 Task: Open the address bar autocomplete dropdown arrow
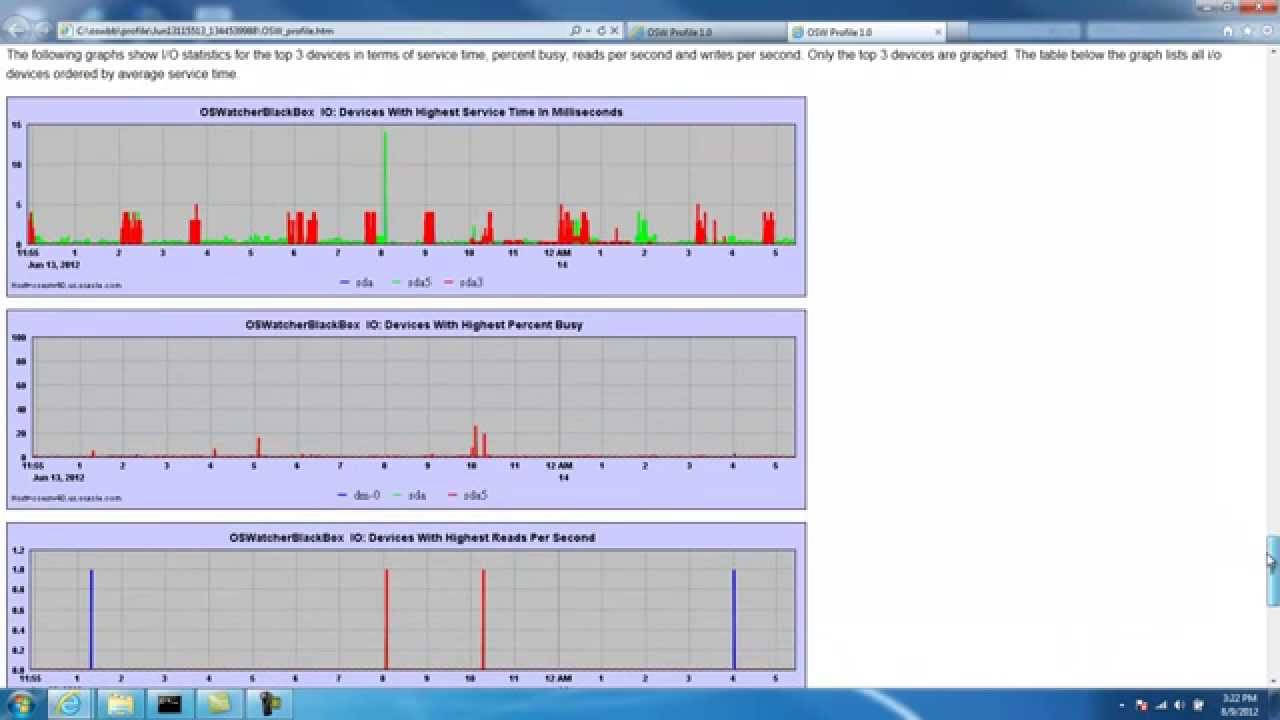[588, 31]
